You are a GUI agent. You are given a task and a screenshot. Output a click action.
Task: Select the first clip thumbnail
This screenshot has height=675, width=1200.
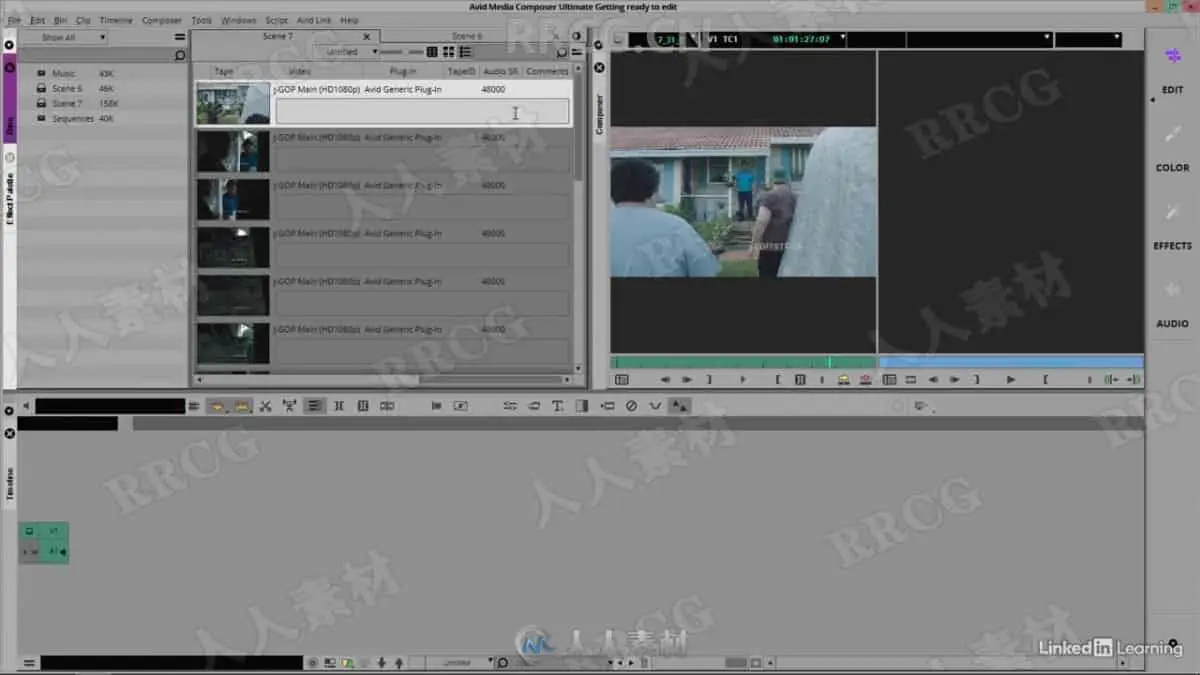coord(233,104)
